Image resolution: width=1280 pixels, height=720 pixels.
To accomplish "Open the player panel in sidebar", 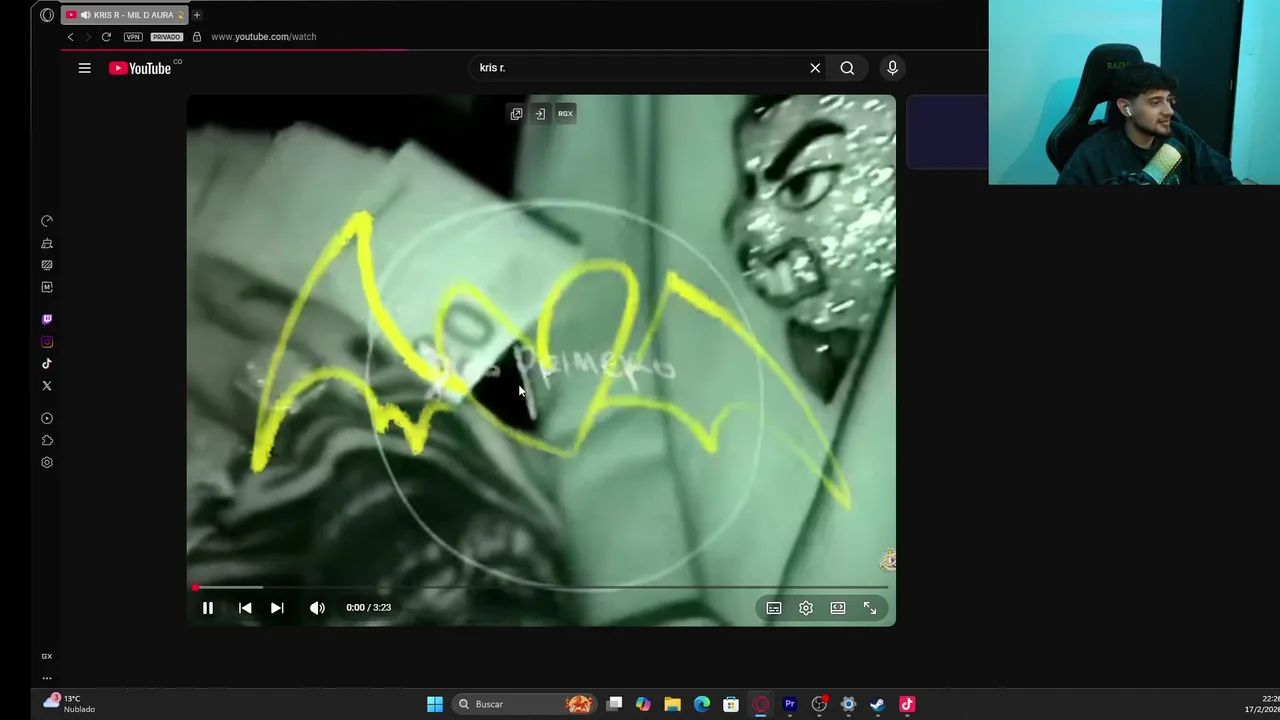I will pos(47,419).
